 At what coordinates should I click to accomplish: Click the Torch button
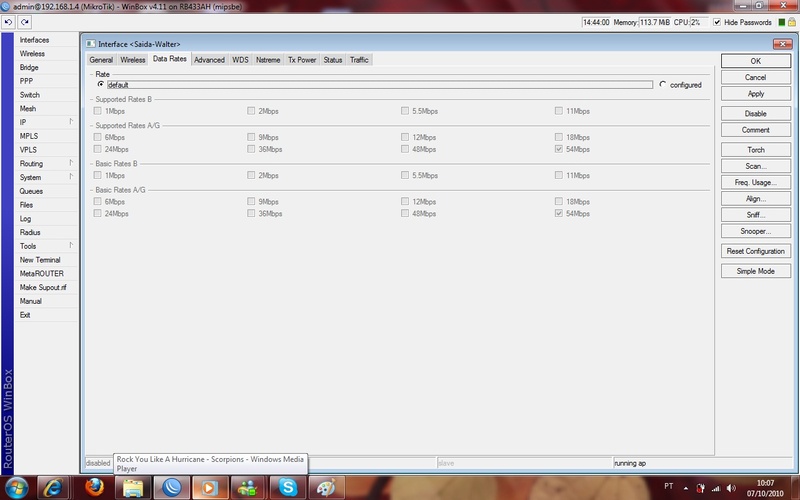click(x=756, y=149)
